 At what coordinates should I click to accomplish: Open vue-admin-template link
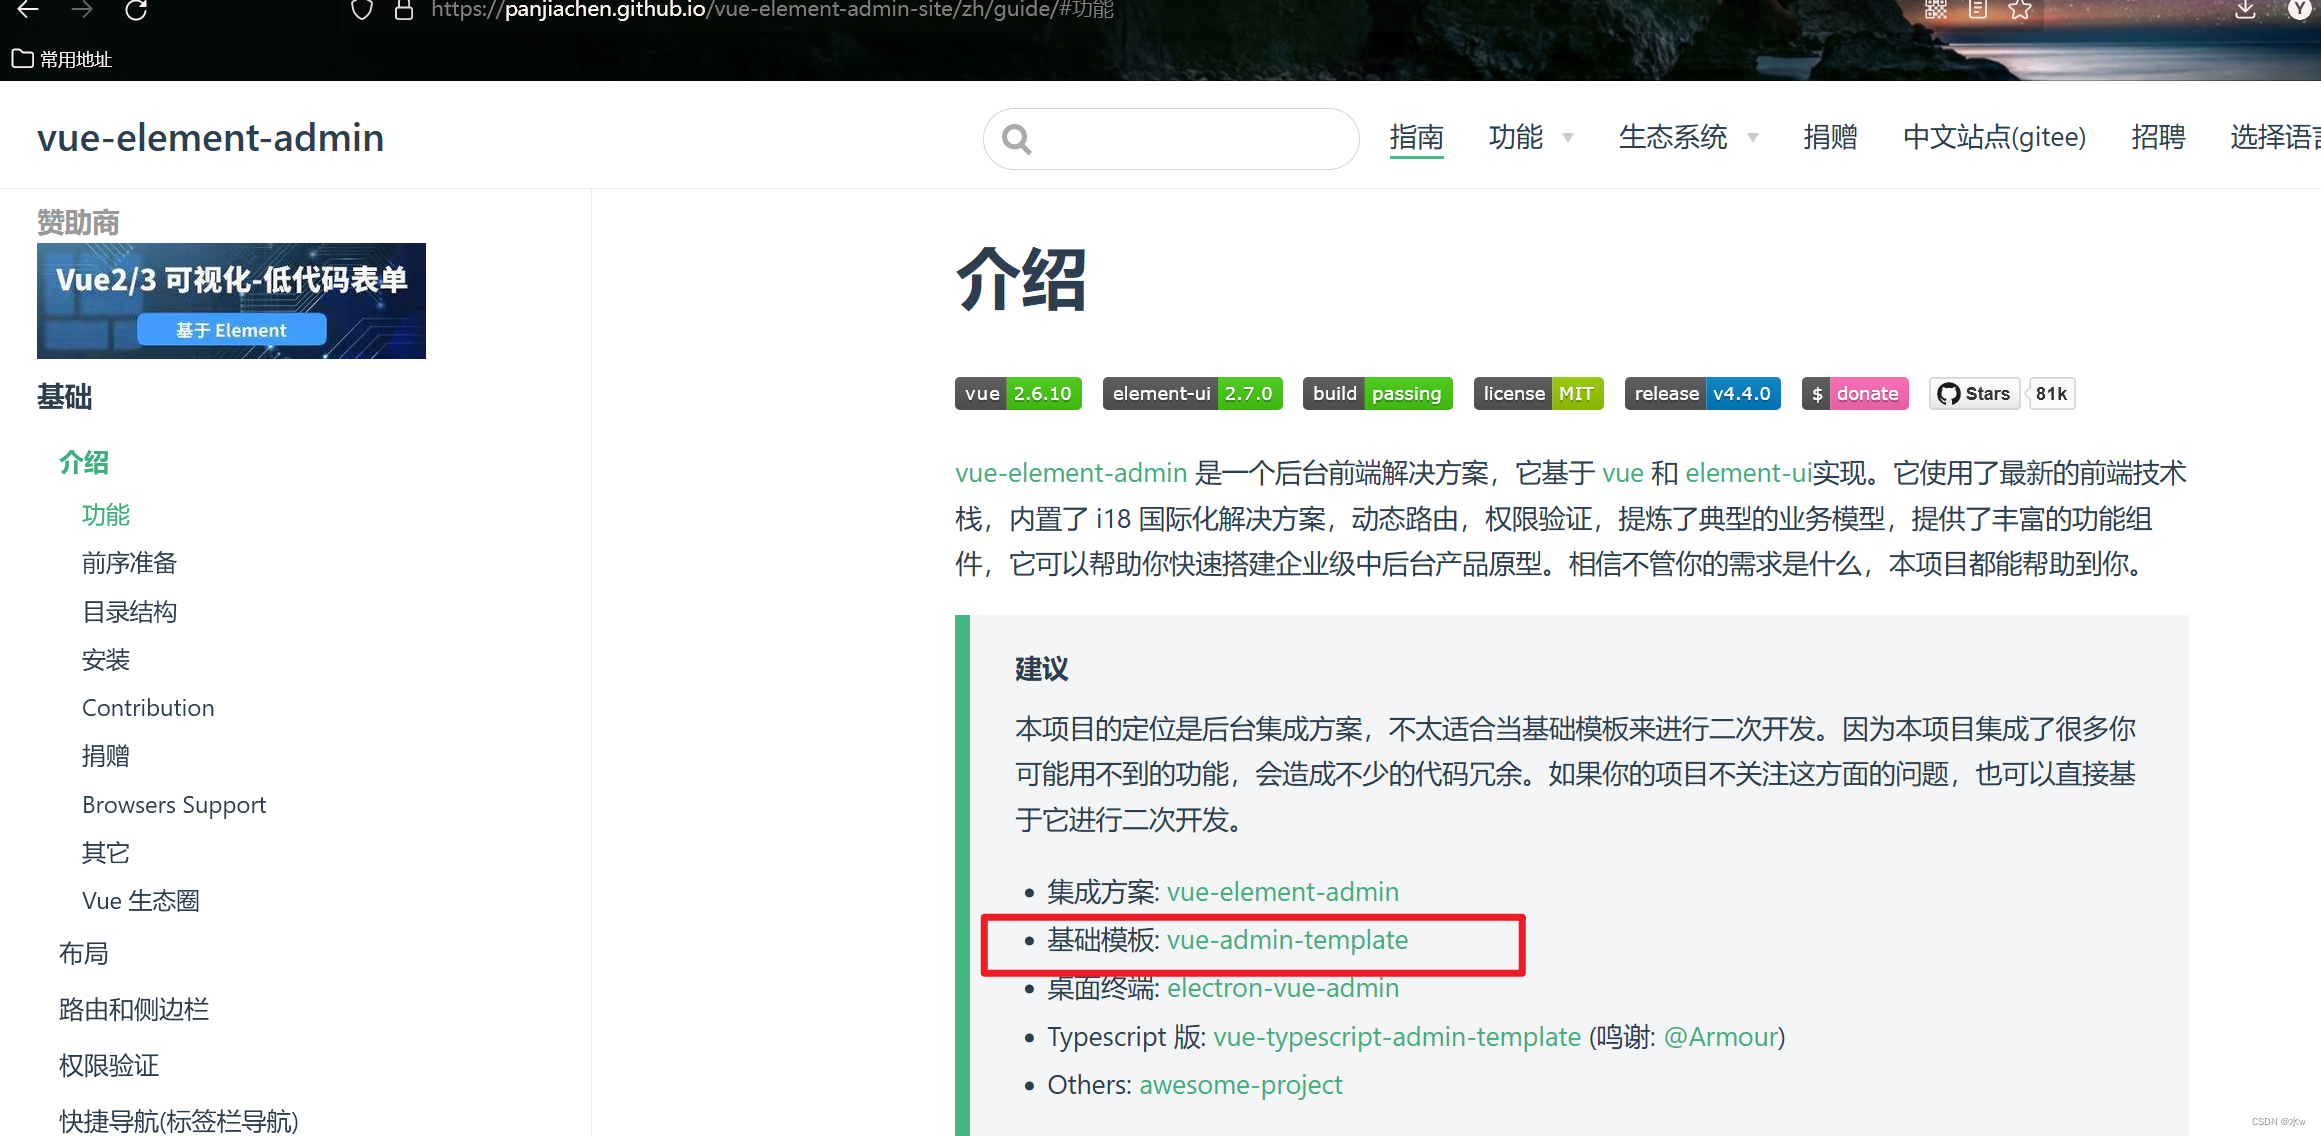1288,940
